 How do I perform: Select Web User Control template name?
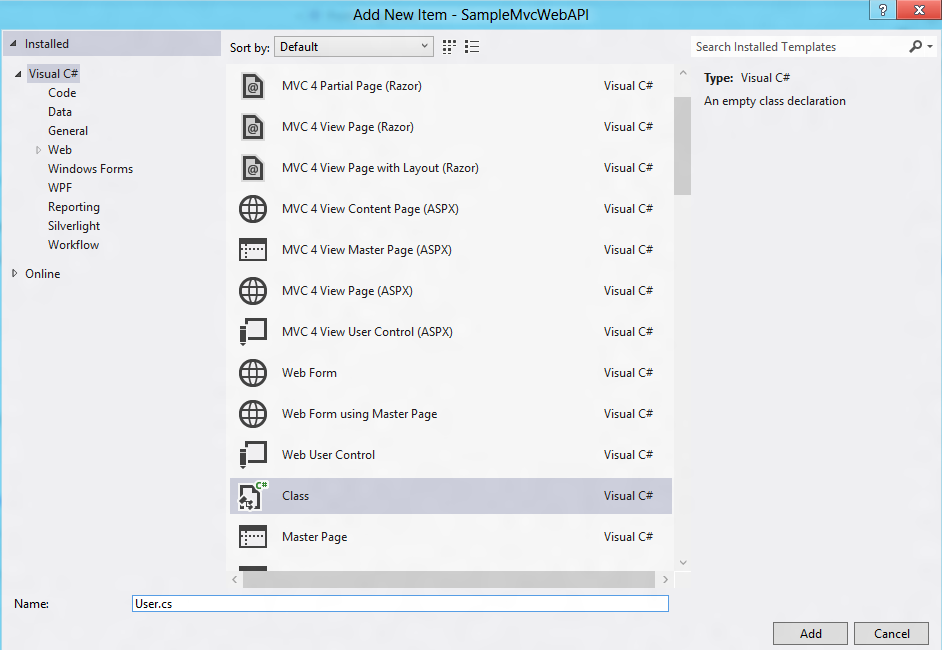tap(328, 455)
